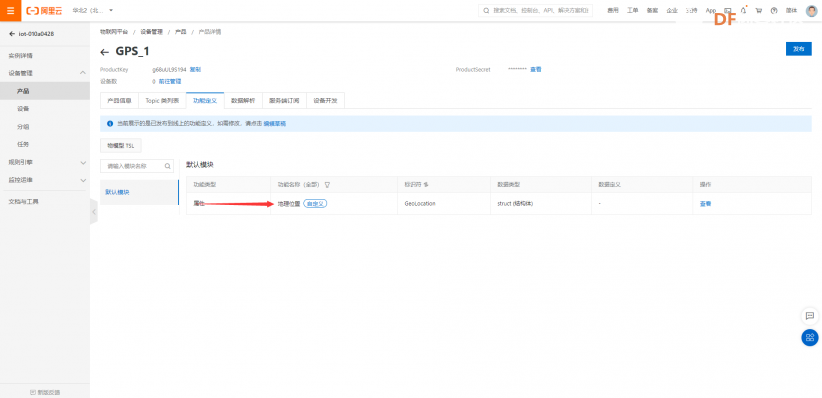The width and height of the screenshot is (822, 398).
Task: Open the 功能名称 filter funnel icon
Action: pos(327,185)
